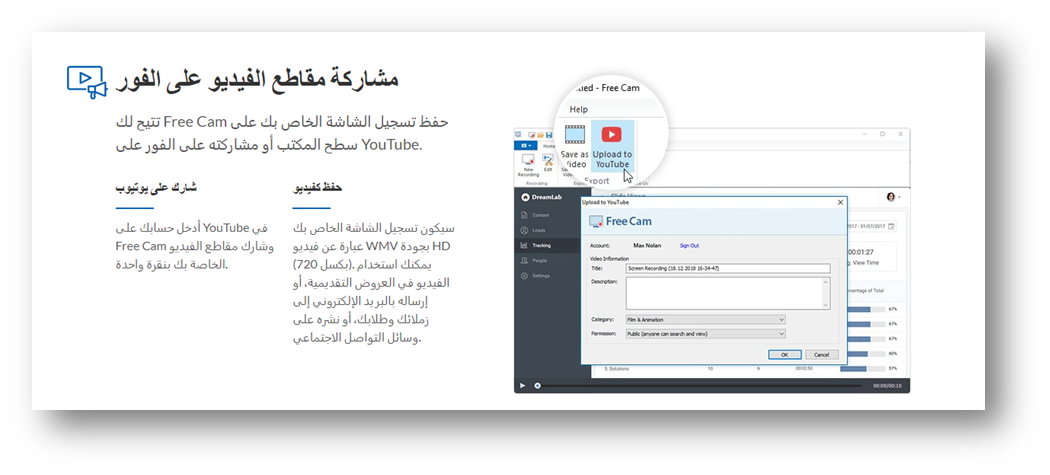Click the video megaphone icon by heading
The width and height of the screenshot is (1050, 475).
[87, 82]
